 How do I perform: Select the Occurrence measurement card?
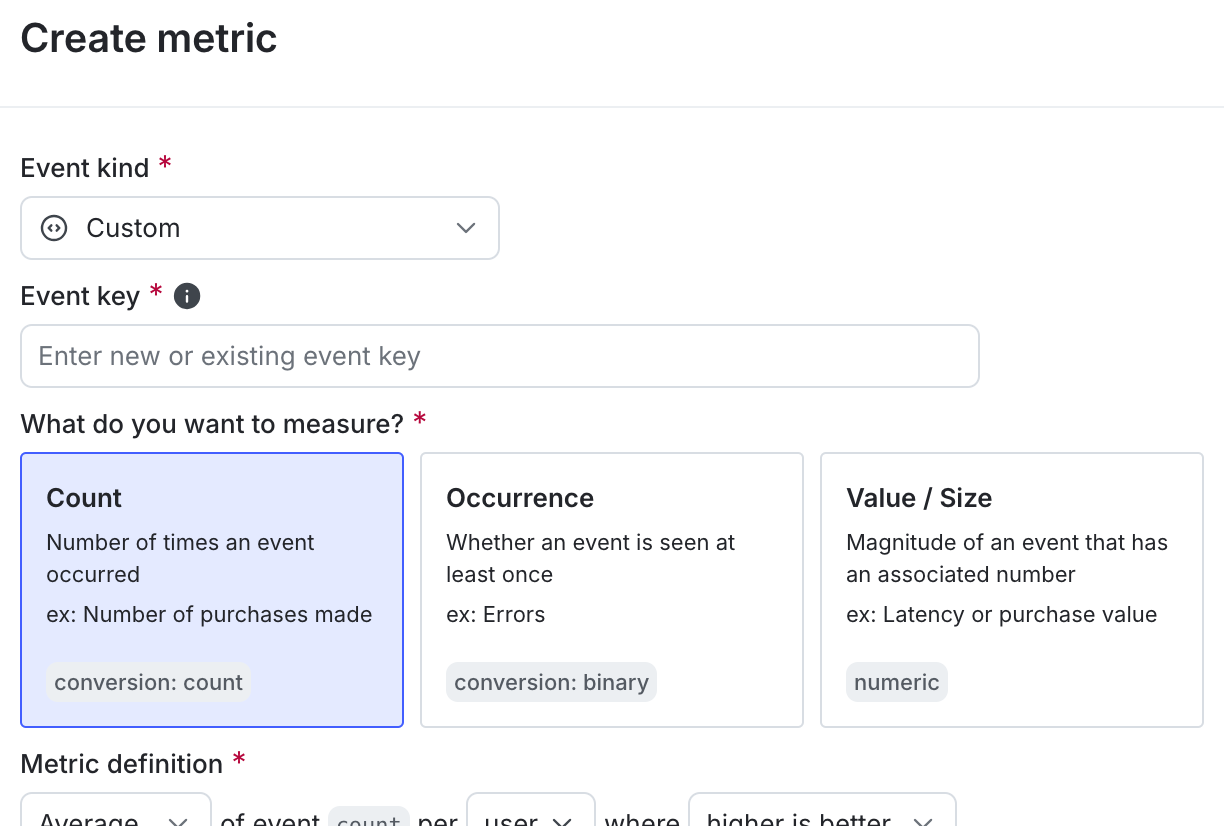click(611, 589)
